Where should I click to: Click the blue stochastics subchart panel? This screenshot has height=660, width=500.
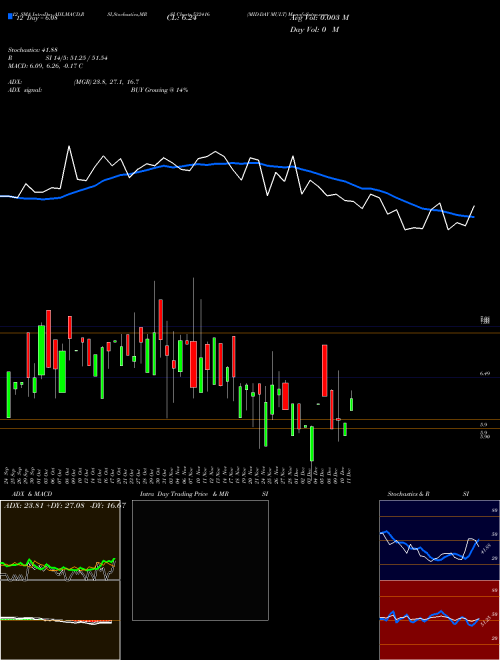(439, 540)
